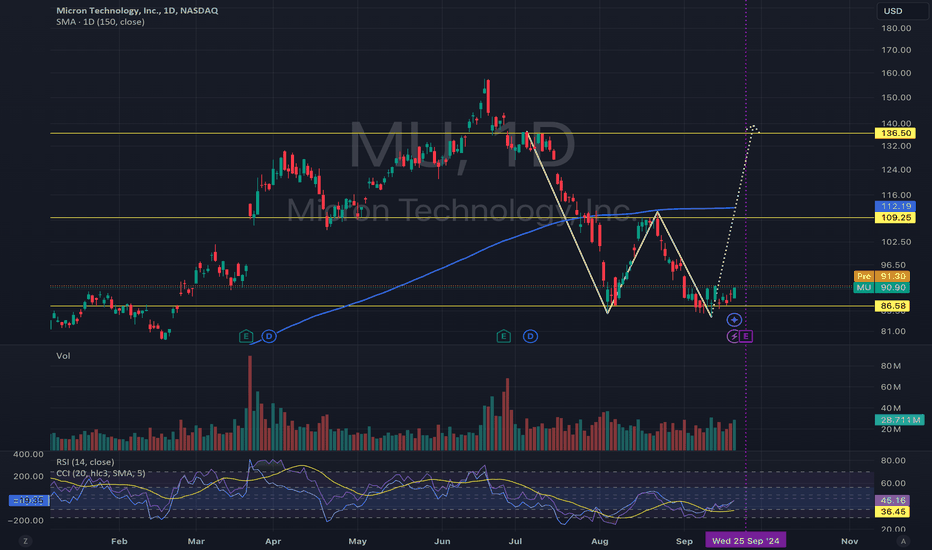Click the May label on time axis
This screenshot has width=932, height=550.
[x=357, y=541]
